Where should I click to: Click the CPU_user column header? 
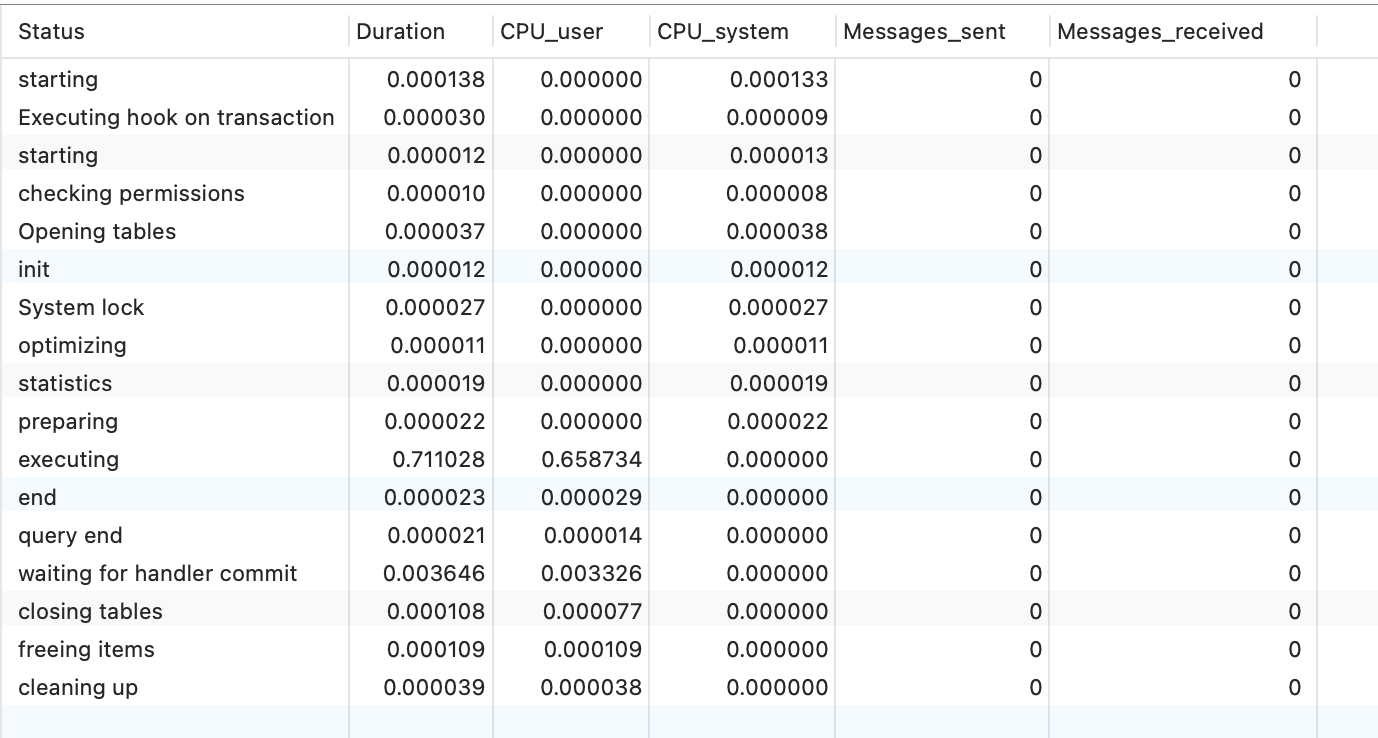pos(551,32)
